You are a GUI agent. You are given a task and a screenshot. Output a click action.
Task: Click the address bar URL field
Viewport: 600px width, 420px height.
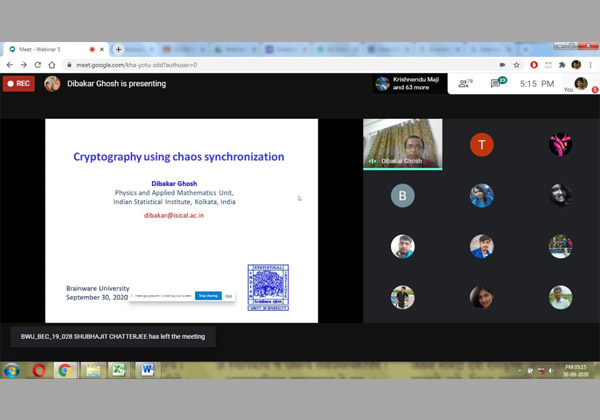(x=281, y=65)
